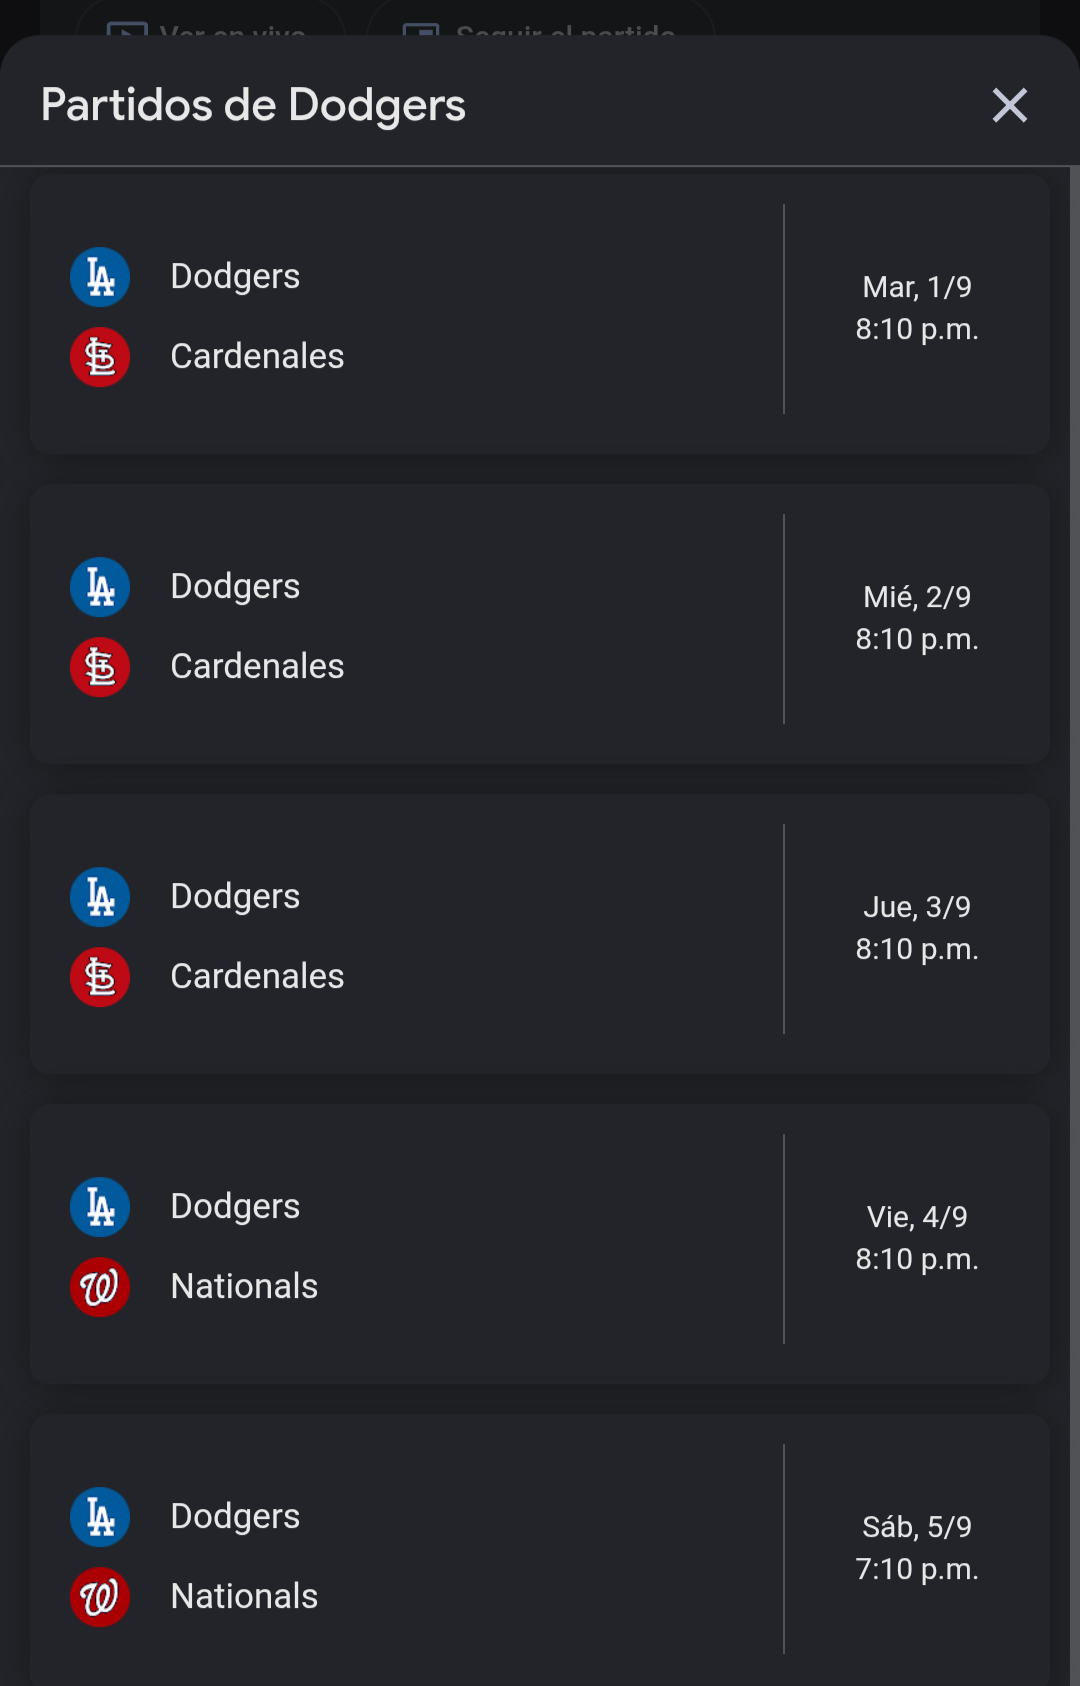Tap the Dodgers logo in Vie 4/9 game
1080x1686 pixels.
pyautogui.click(x=100, y=1207)
